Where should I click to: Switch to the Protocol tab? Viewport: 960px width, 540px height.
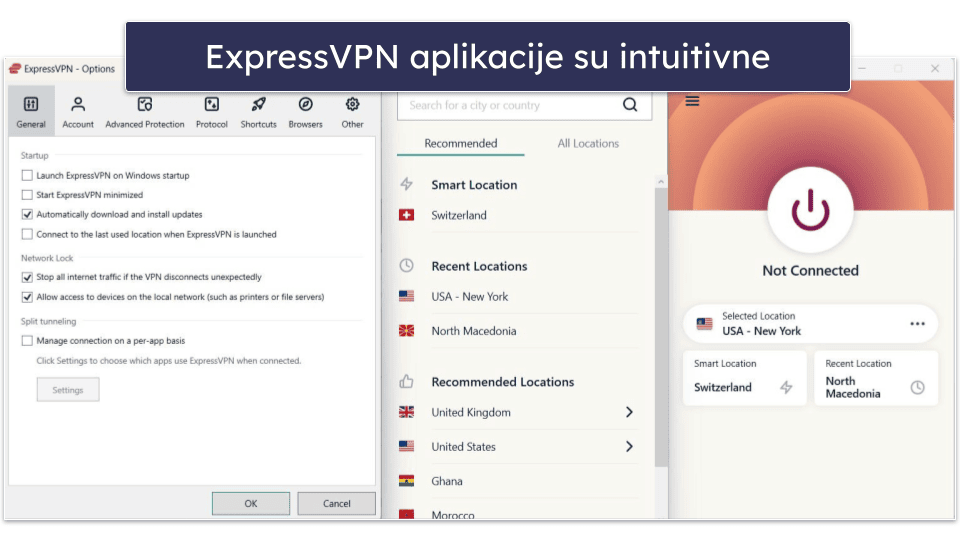click(211, 111)
